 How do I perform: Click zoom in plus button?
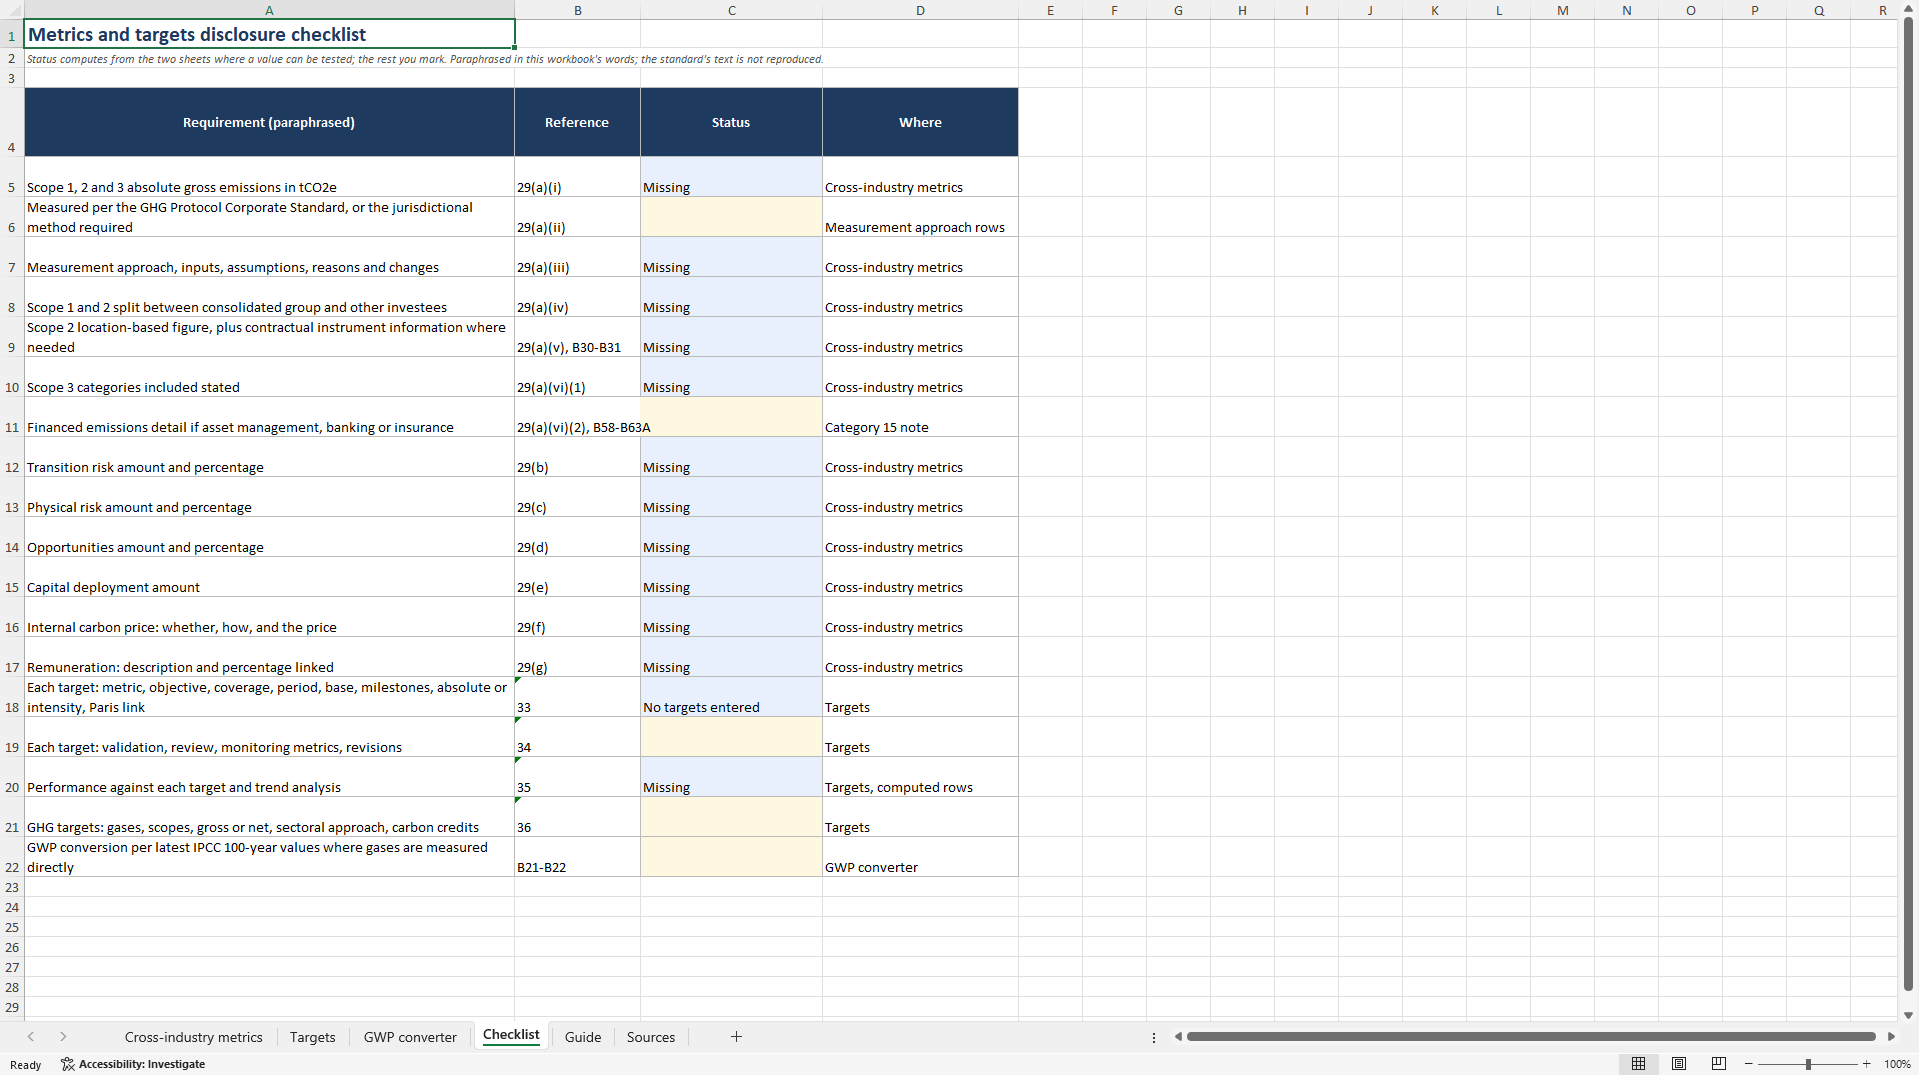click(1866, 1064)
